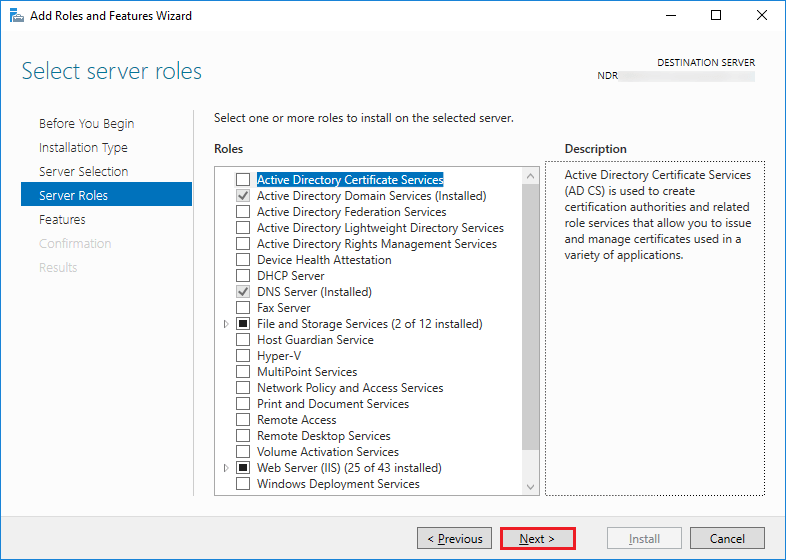Cancel the Add Roles wizard
This screenshot has height=560, width=788.
pos(727,538)
